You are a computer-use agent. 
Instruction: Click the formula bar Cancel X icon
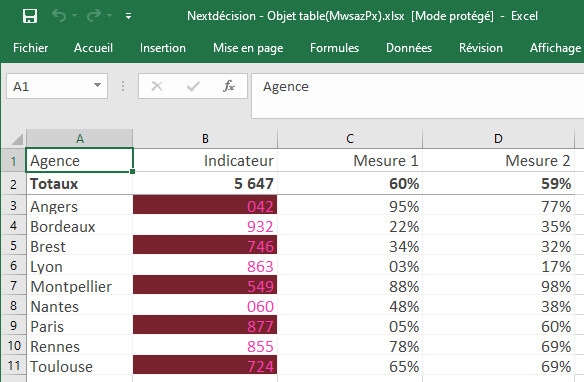click(157, 86)
